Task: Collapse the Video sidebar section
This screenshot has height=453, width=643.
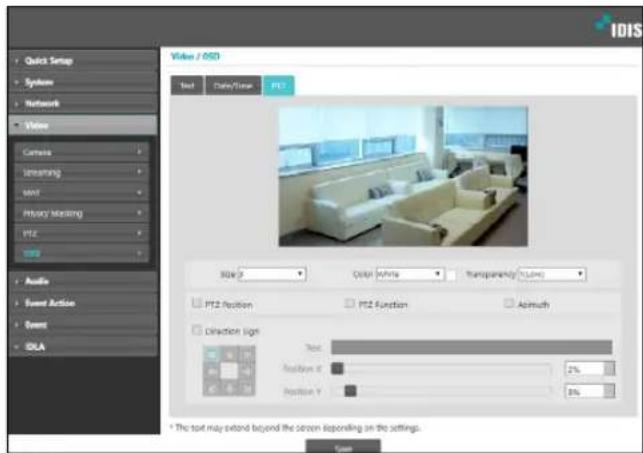Action: coord(82,125)
